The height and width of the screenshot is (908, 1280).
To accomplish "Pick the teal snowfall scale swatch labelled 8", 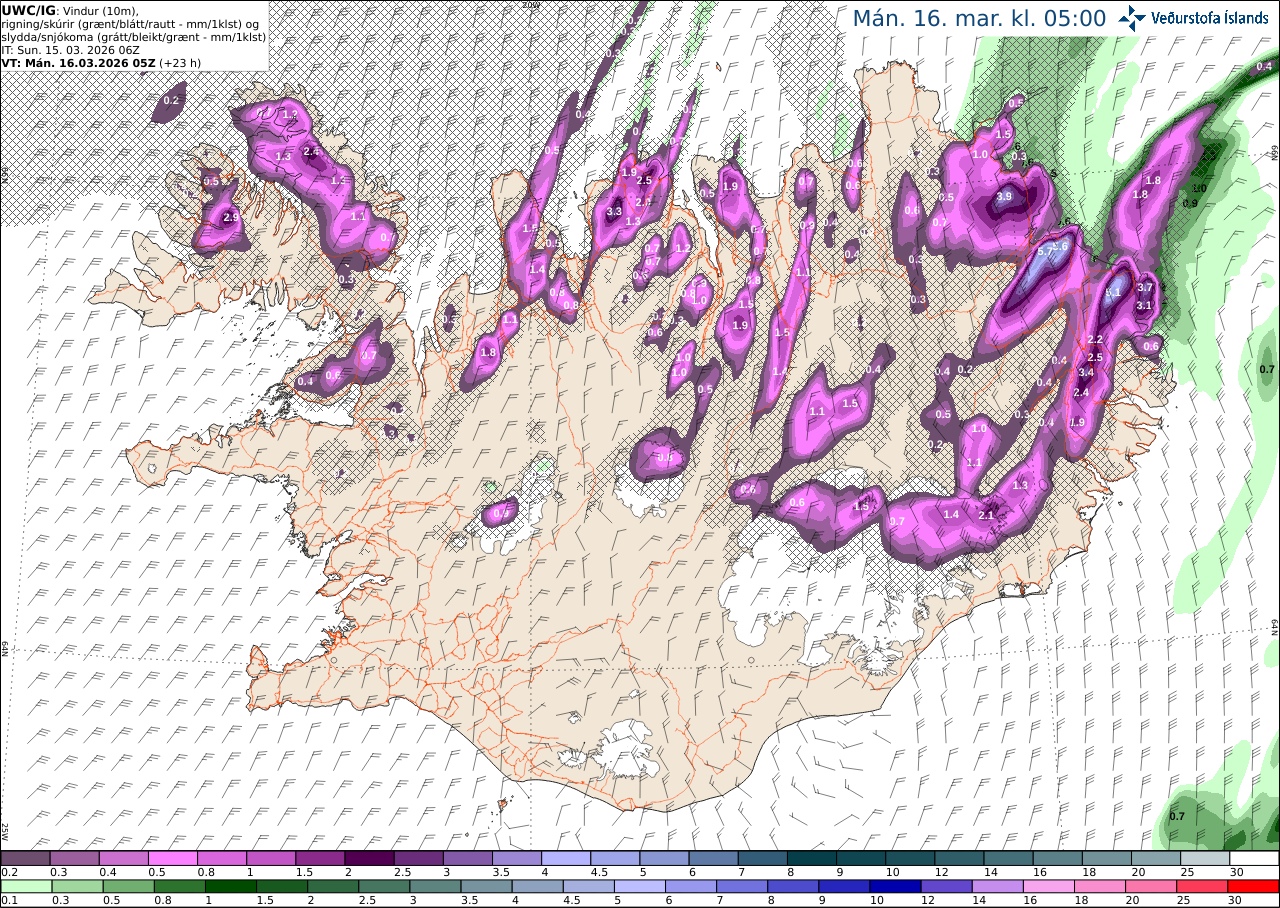I will 812,858.
